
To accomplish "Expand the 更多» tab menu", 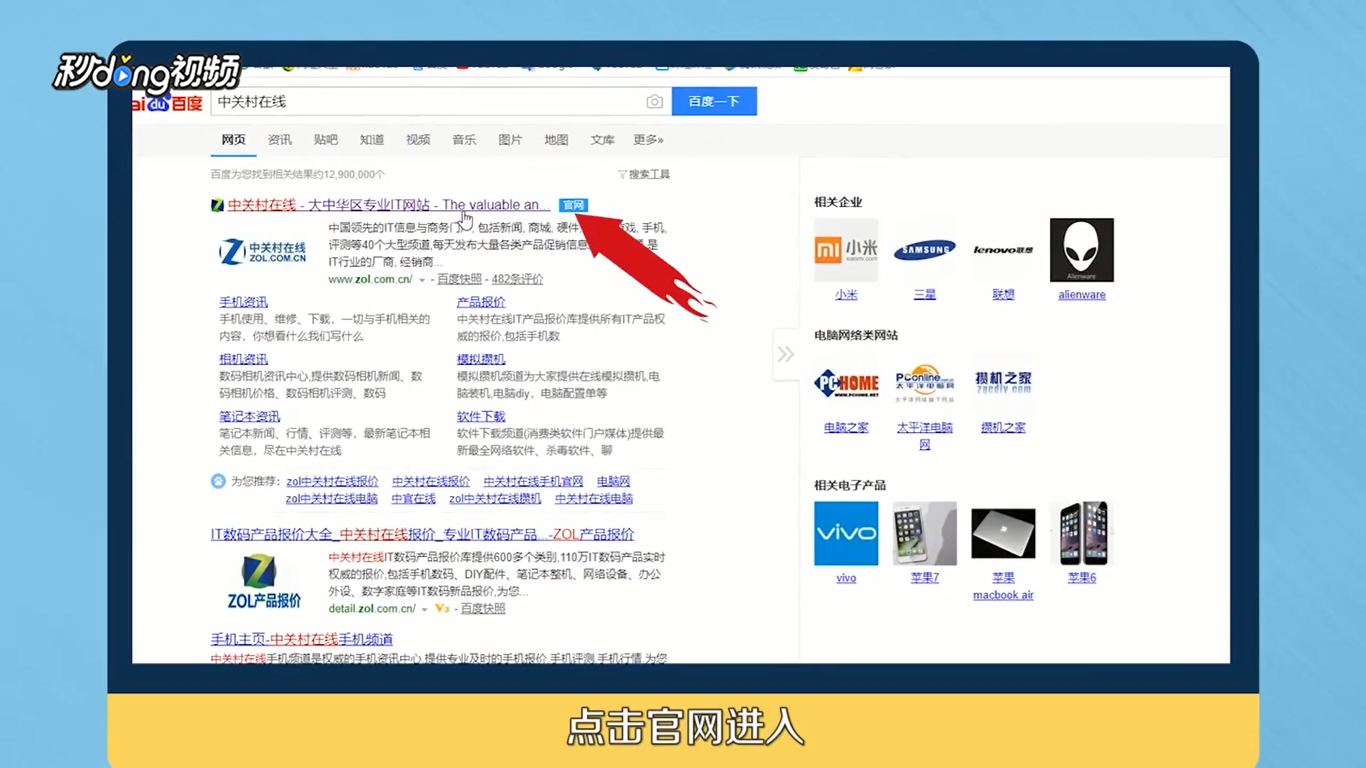I will pos(648,140).
